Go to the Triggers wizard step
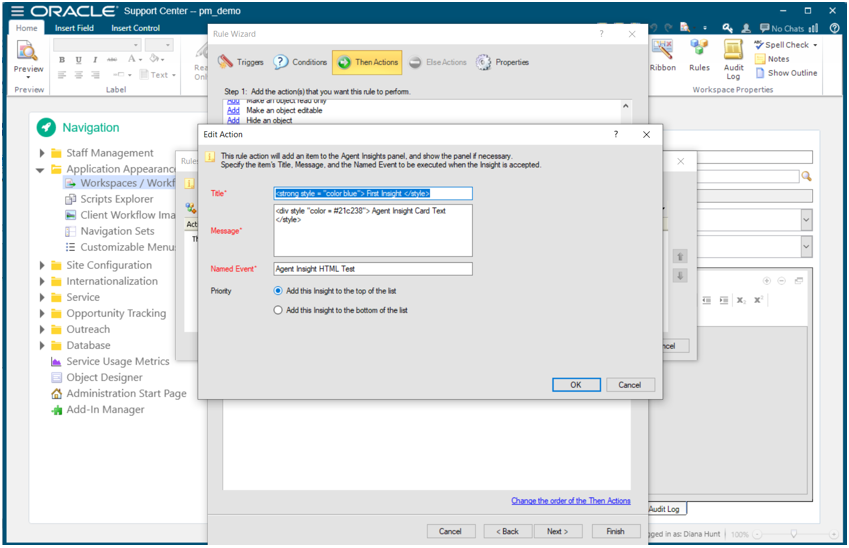849x548 pixels. [240, 62]
